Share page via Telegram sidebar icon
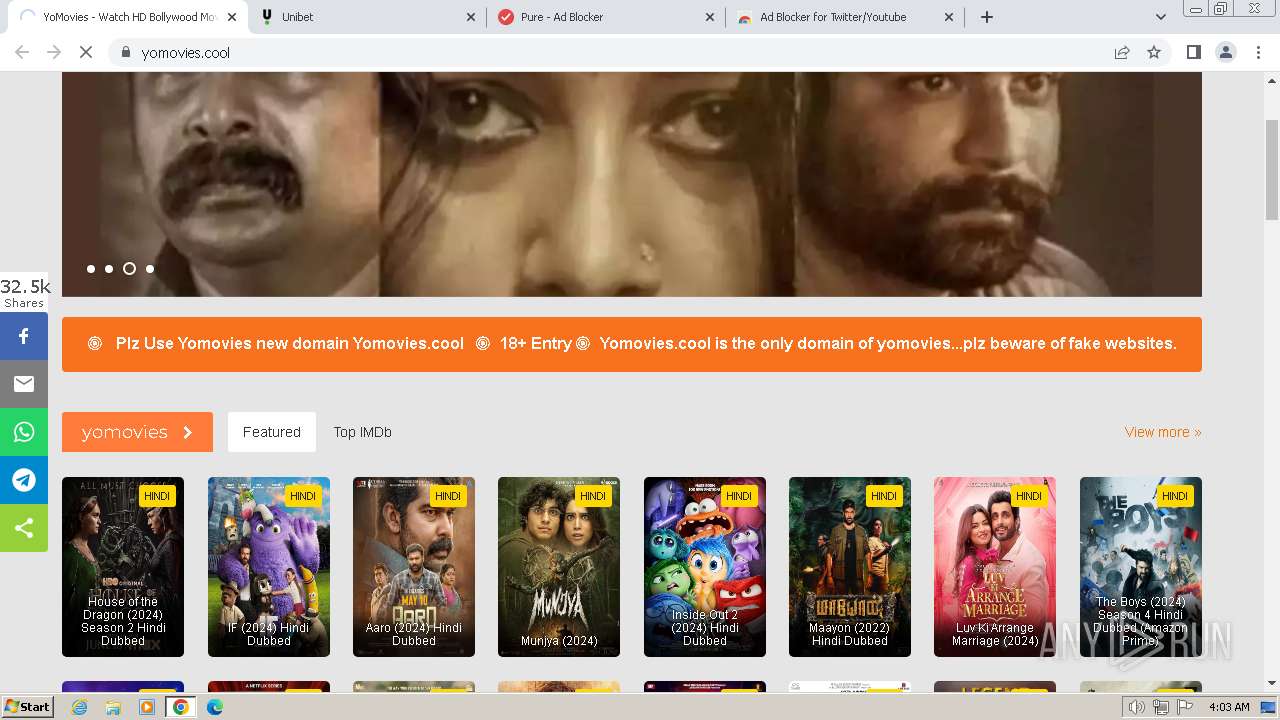The width and height of the screenshot is (1280, 720). (x=24, y=480)
